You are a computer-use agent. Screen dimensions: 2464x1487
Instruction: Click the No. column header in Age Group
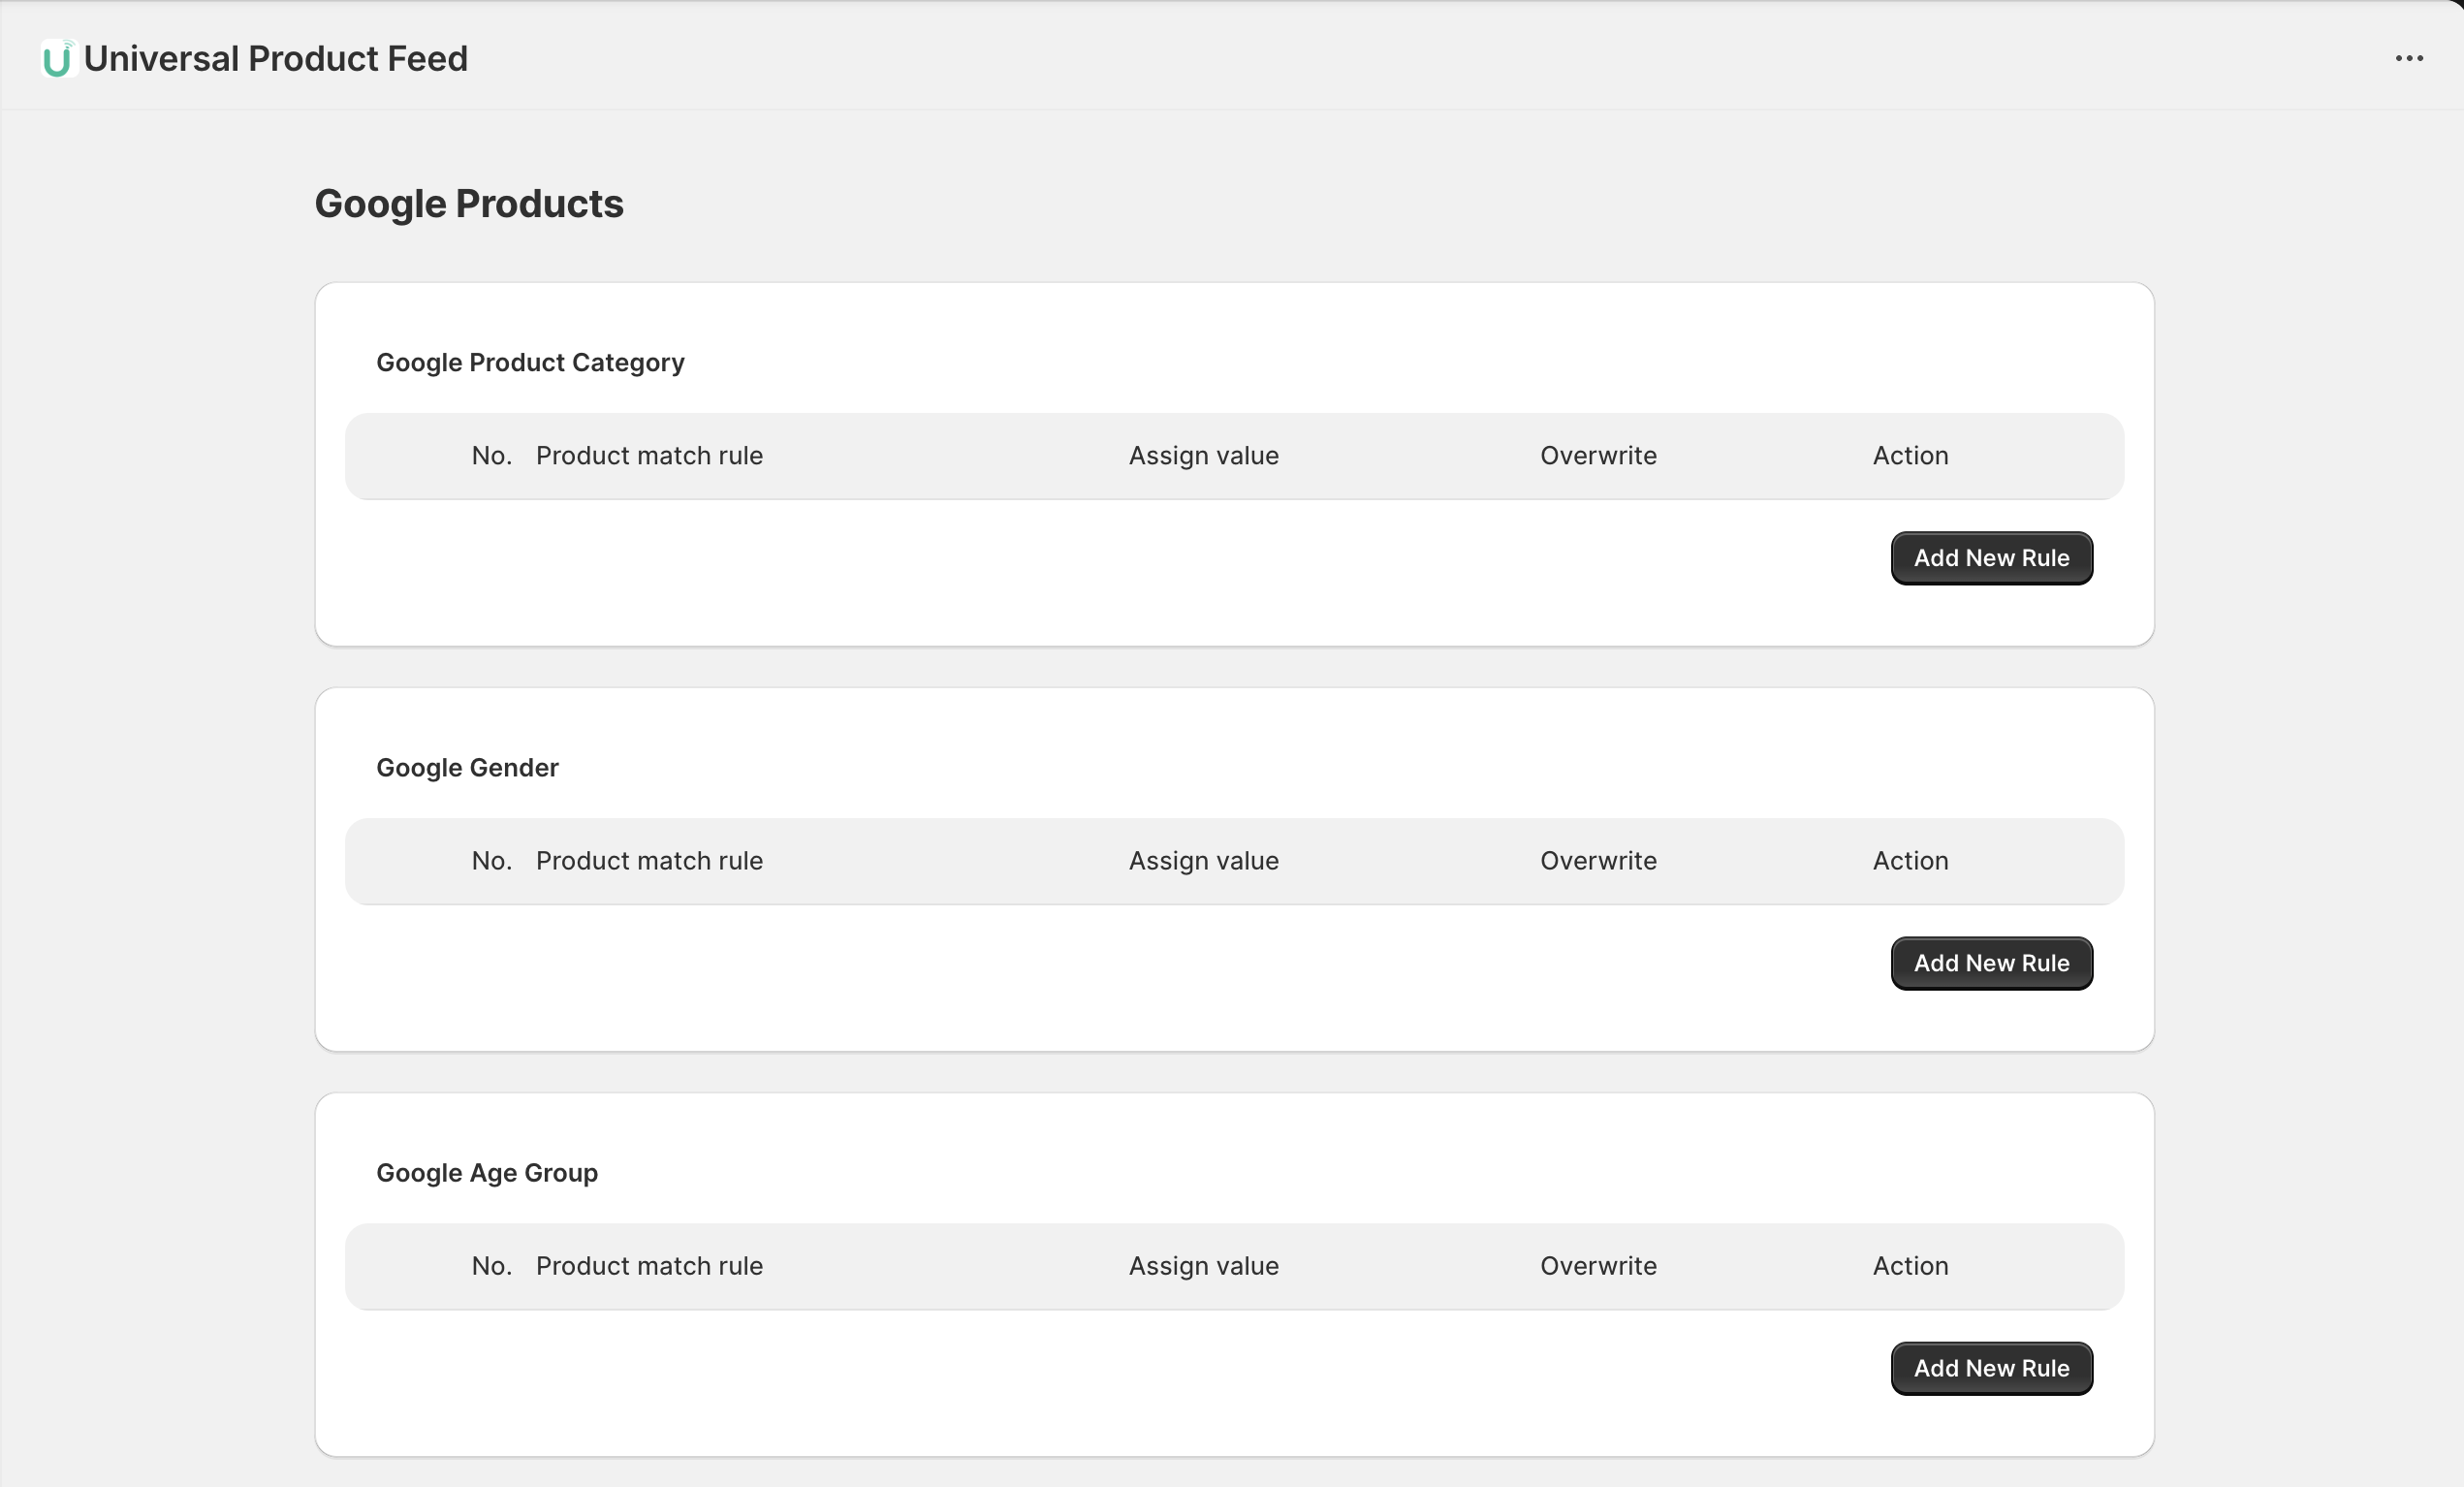(x=491, y=1266)
